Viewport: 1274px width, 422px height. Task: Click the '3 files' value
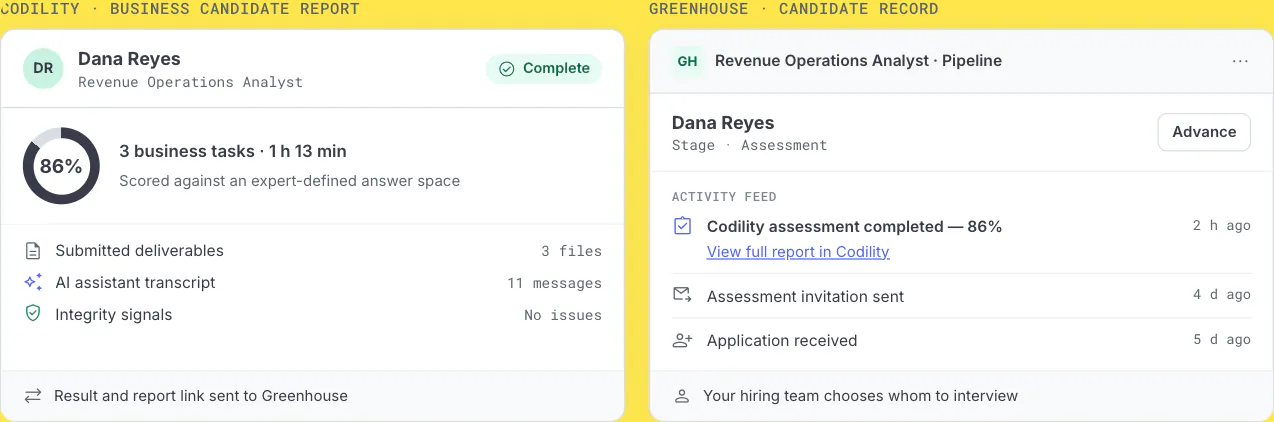pos(571,251)
